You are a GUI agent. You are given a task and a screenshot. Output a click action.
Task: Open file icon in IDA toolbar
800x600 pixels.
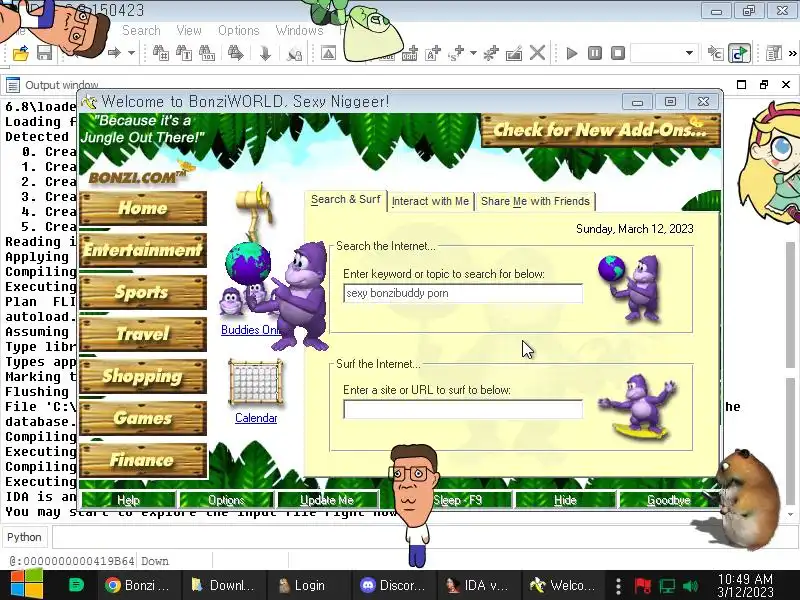[x=21, y=53]
